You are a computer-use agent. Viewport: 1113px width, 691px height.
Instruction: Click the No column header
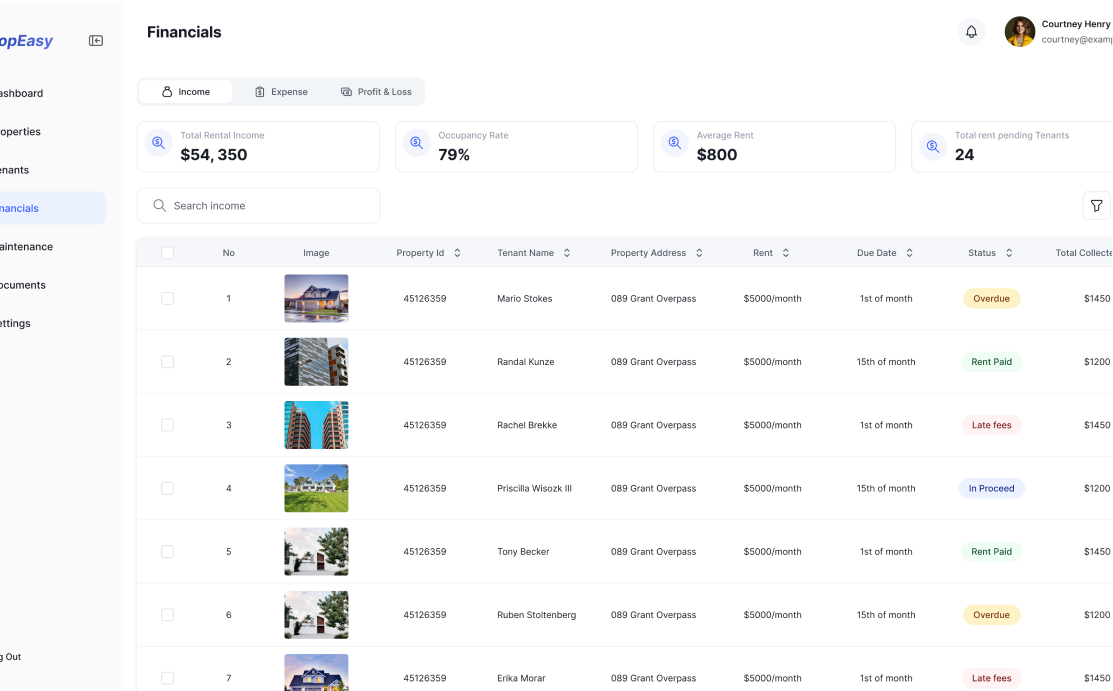coord(229,253)
